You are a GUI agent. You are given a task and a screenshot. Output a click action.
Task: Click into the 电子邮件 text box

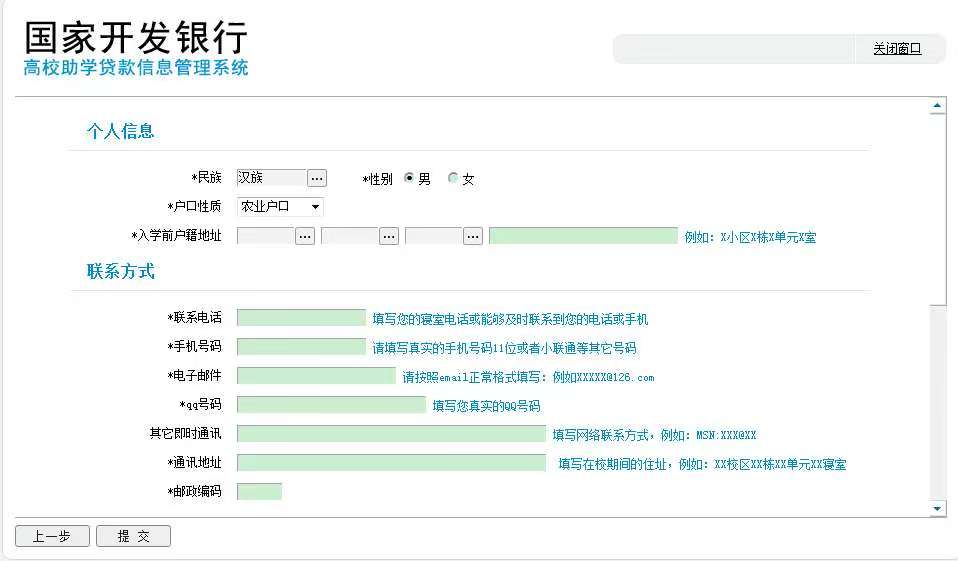pos(316,376)
